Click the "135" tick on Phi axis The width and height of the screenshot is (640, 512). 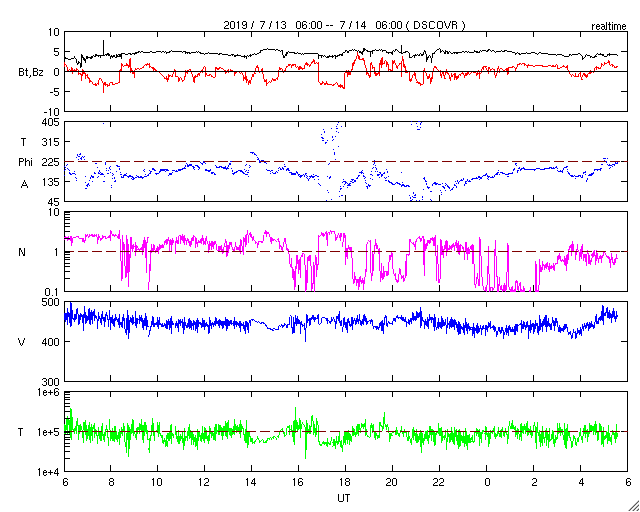(x=51, y=182)
